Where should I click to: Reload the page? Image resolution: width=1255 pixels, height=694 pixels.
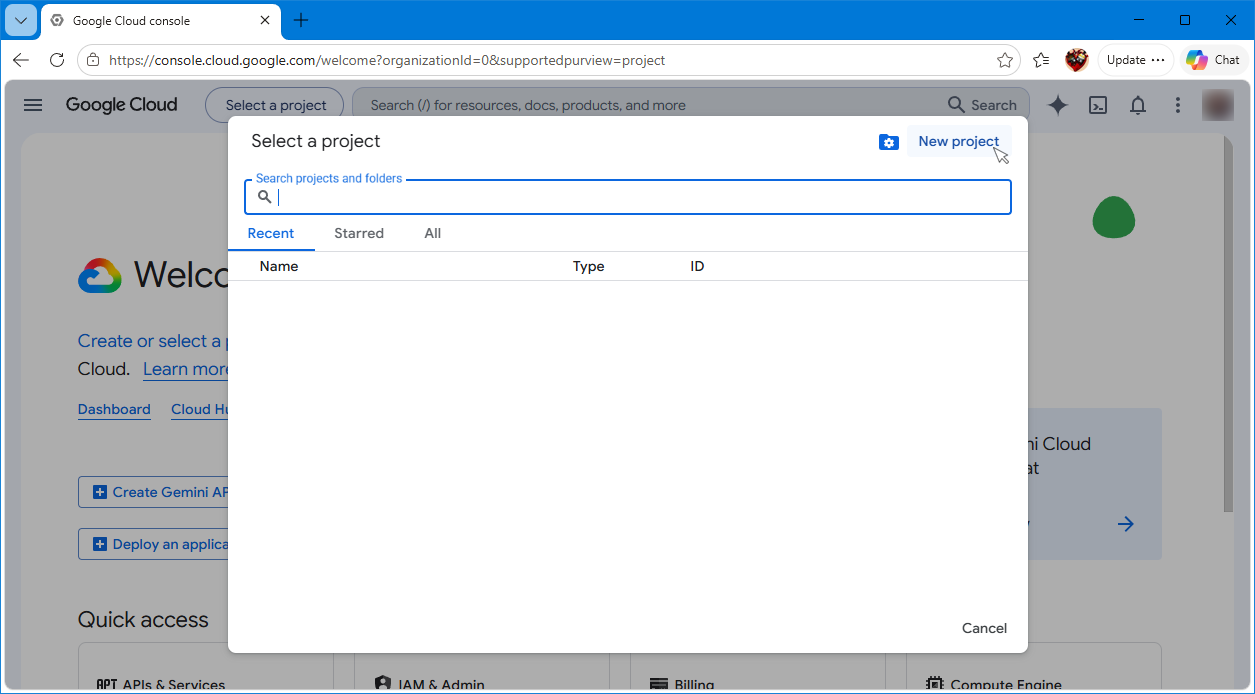(57, 60)
